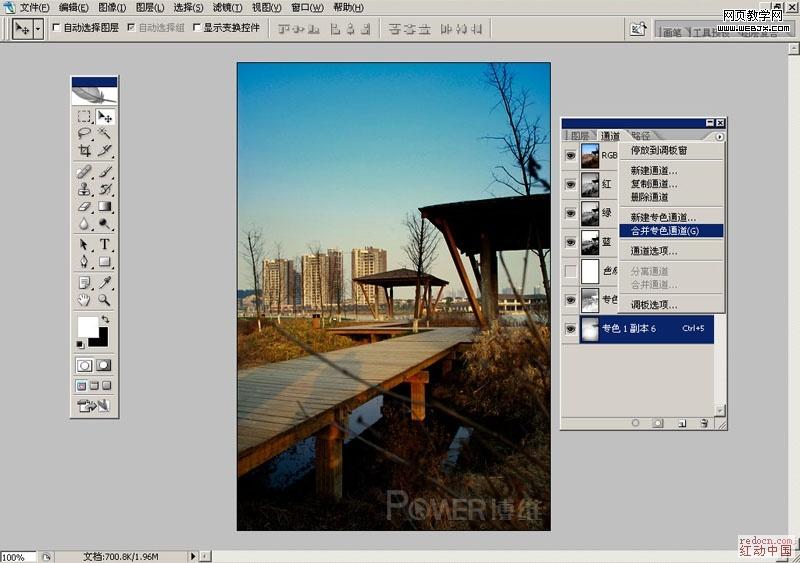Viewport: 800px width, 563px height.
Task: Open the tool preset picker dropdown arrow
Action: pos(38,29)
